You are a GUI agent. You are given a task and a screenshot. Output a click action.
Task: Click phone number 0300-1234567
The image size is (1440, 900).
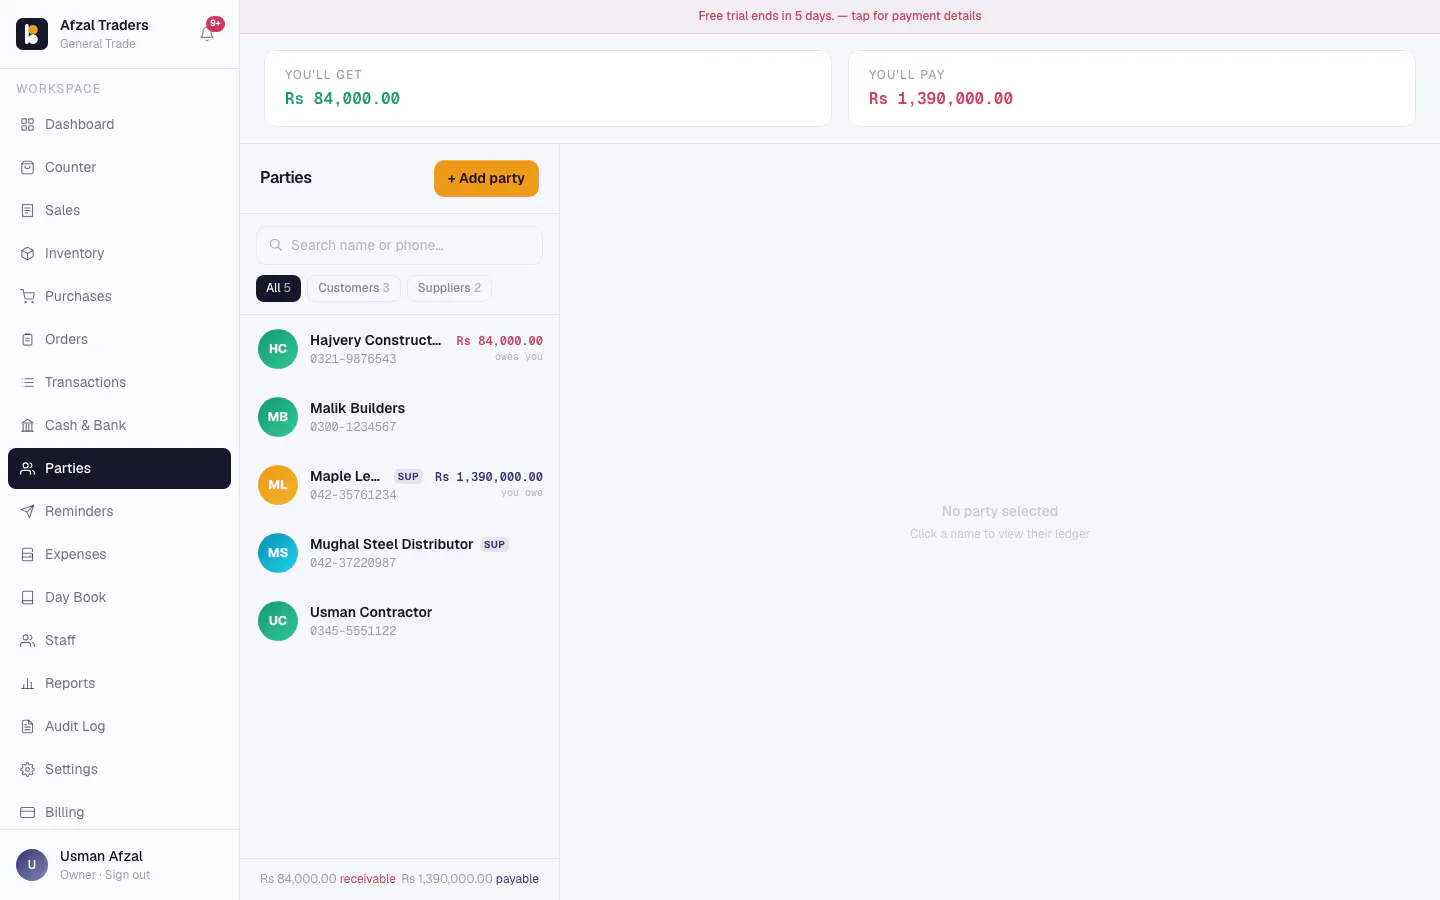coord(353,427)
